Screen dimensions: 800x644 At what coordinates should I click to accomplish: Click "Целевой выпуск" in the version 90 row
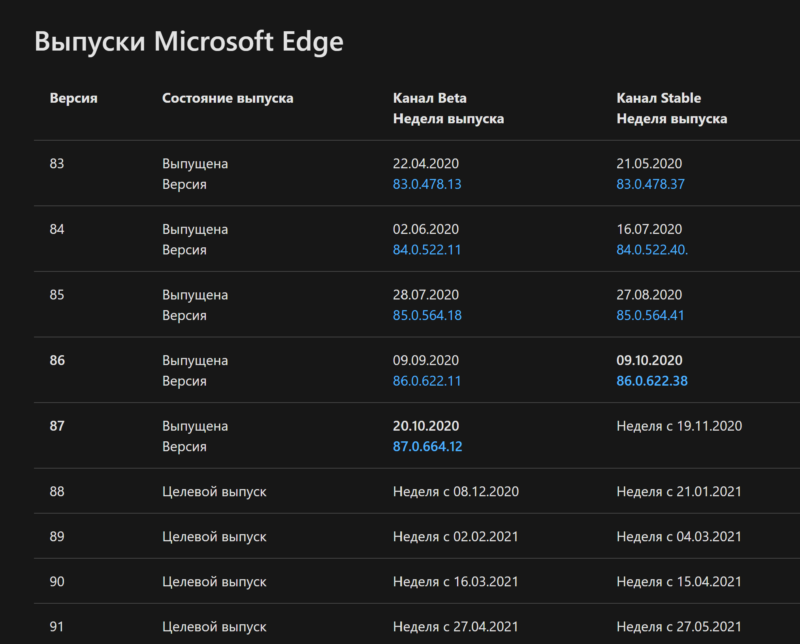[x=214, y=582]
